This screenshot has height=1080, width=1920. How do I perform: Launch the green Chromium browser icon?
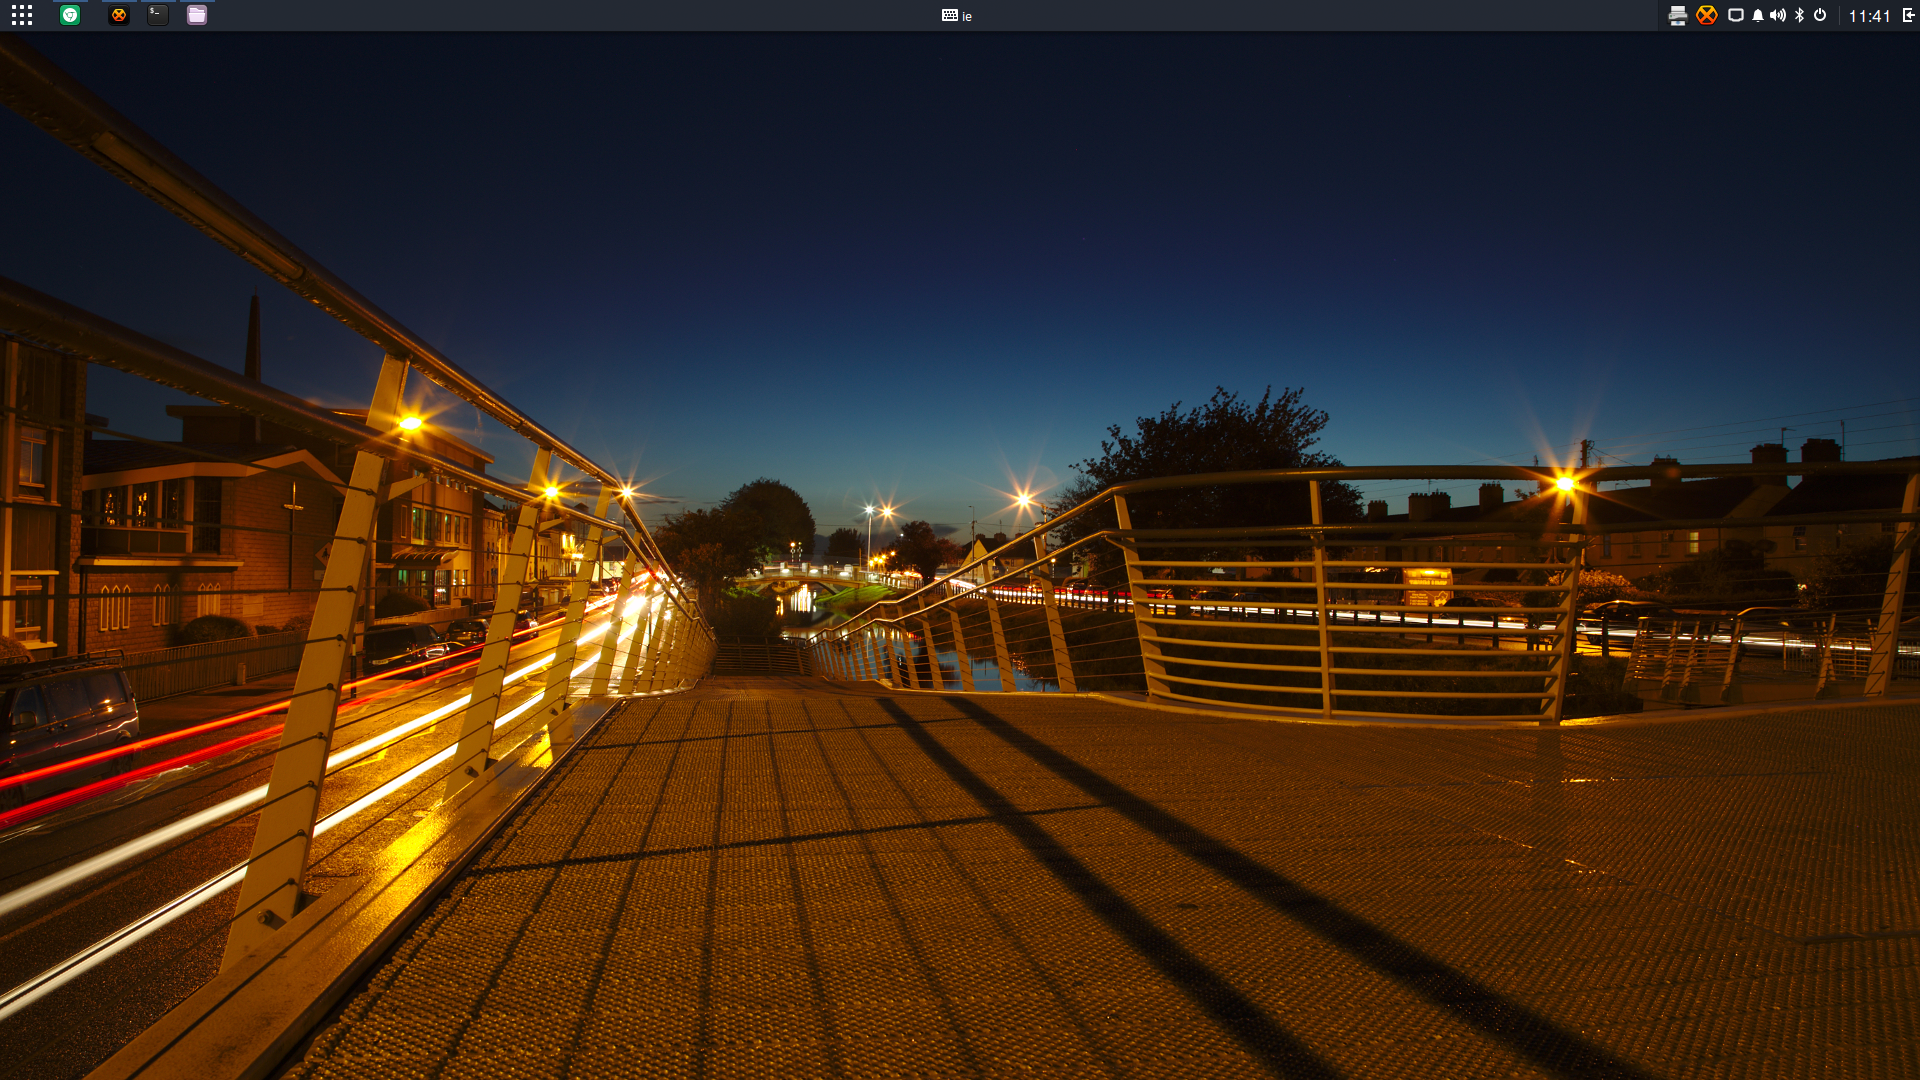coord(70,15)
